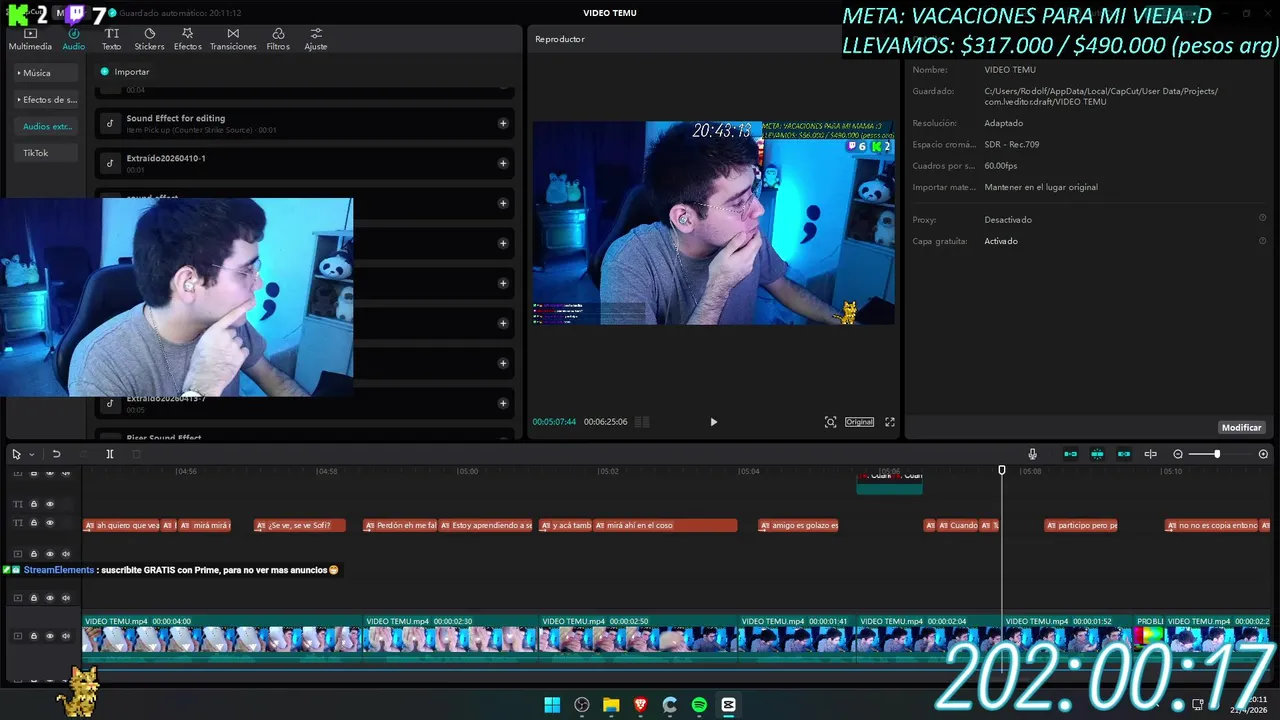Open Spotify from the taskbar
1280x720 pixels.
click(699, 705)
